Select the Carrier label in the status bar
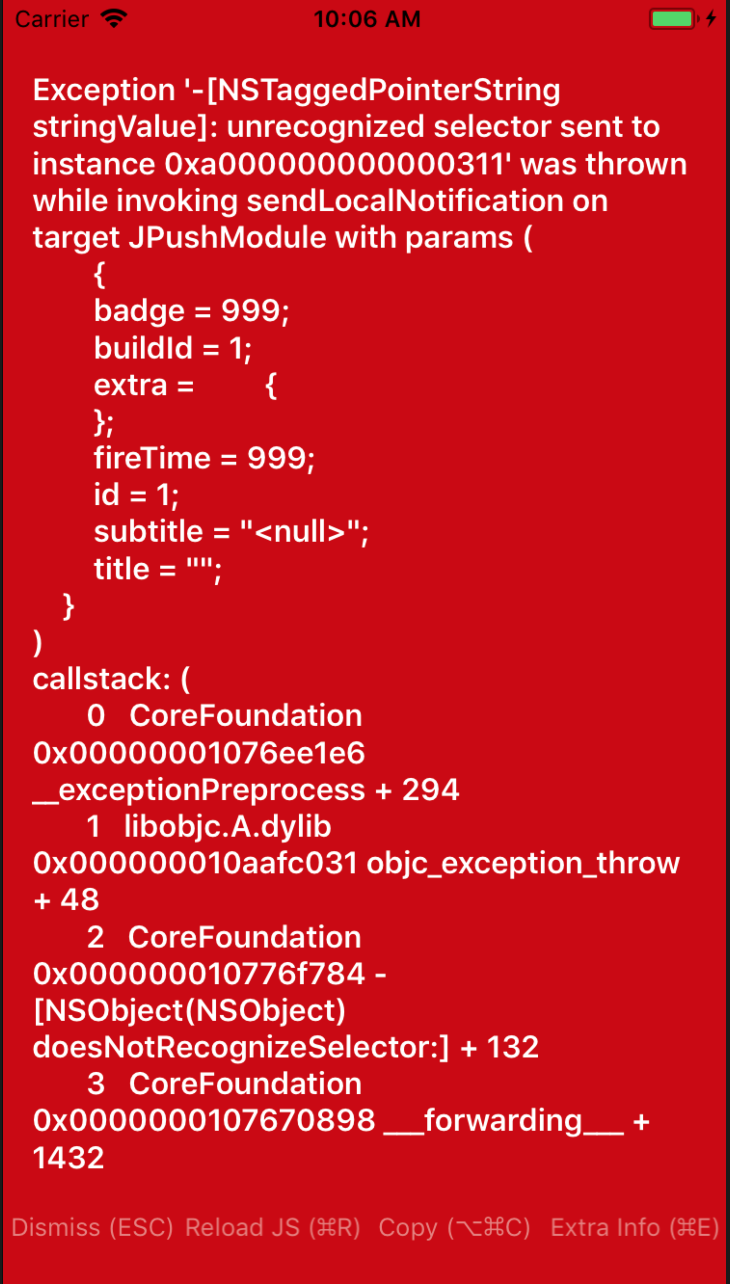This screenshot has height=1284, width=730. tap(51, 19)
